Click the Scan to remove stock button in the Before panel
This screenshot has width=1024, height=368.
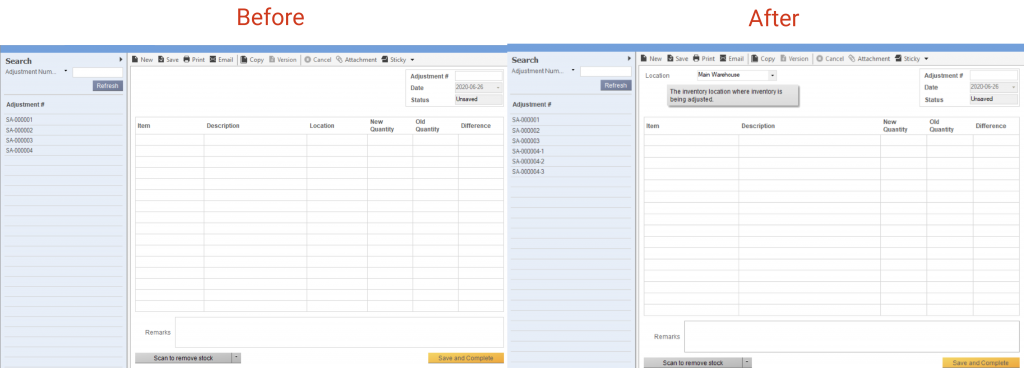coord(184,358)
